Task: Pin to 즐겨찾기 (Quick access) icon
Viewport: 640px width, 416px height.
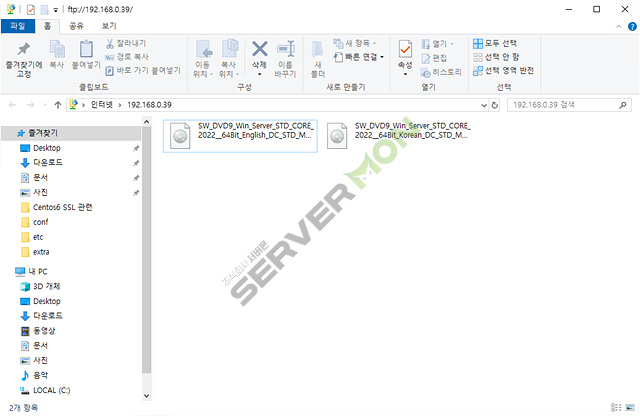Action: pyautogui.click(x=24, y=59)
